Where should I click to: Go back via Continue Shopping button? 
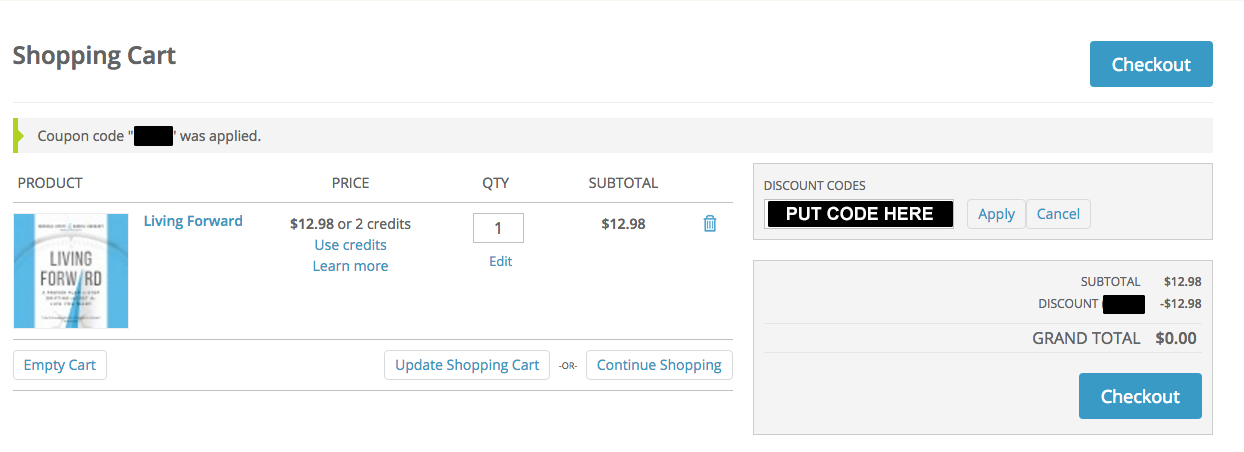tap(659, 365)
